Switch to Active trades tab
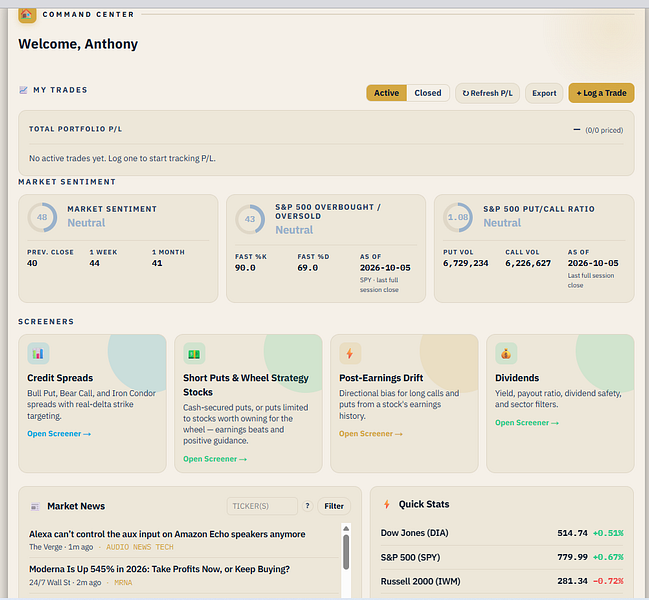This screenshot has width=649, height=600. pyautogui.click(x=386, y=93)
